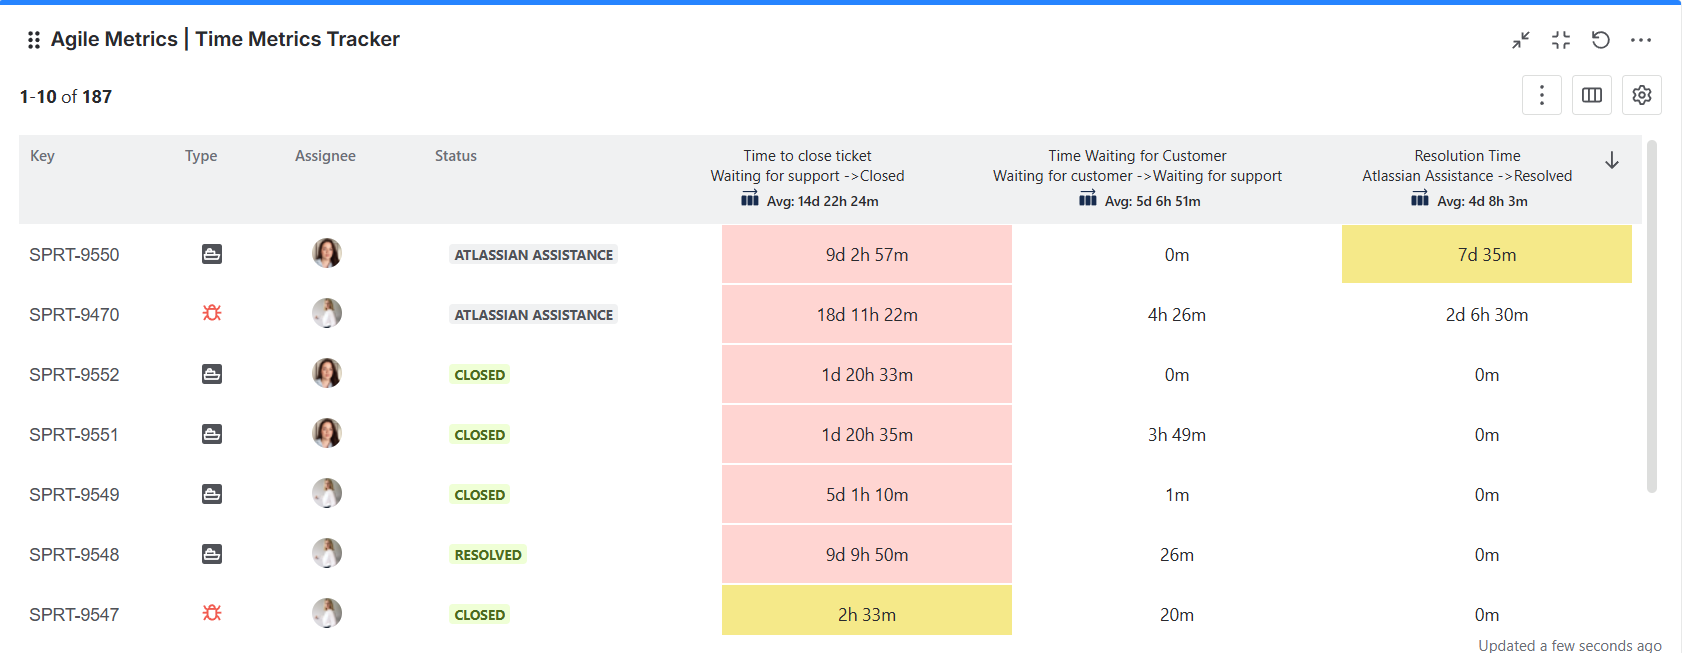The height and width of the screenshot is (653, 1682).
Task: Click the Time Waiting for Customer header
Action: point(1137,156)
